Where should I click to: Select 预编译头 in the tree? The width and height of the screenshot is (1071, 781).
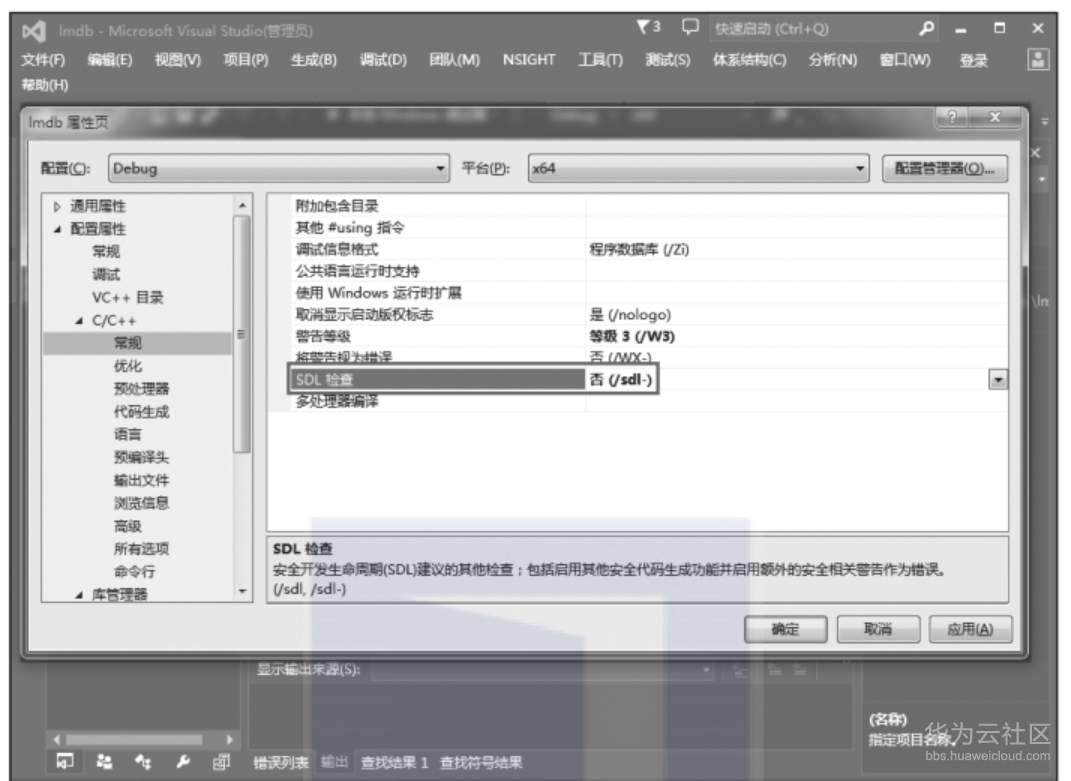(x=141, y=458)
